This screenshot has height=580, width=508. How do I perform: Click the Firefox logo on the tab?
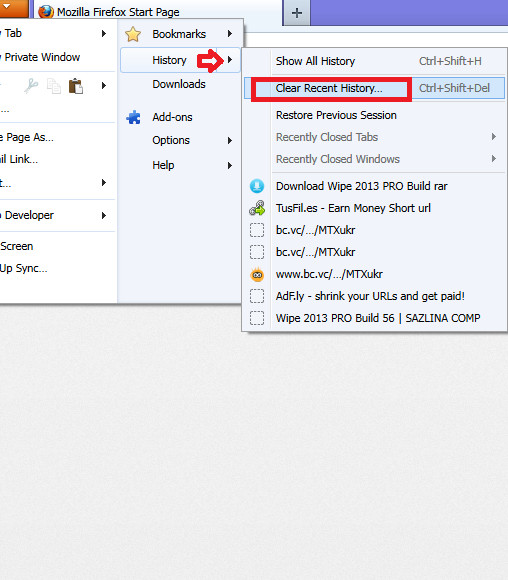[x=46, y=12]
